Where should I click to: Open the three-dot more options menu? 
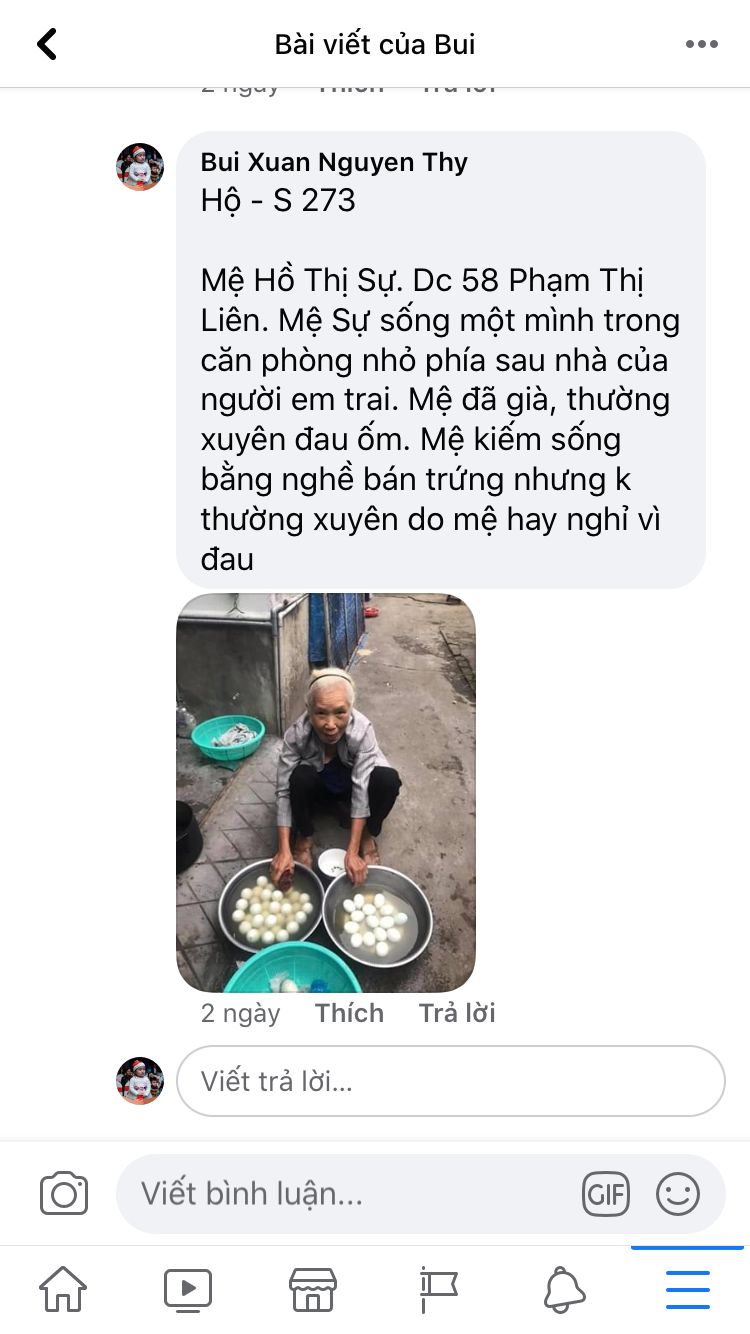(x=701, y=44)
